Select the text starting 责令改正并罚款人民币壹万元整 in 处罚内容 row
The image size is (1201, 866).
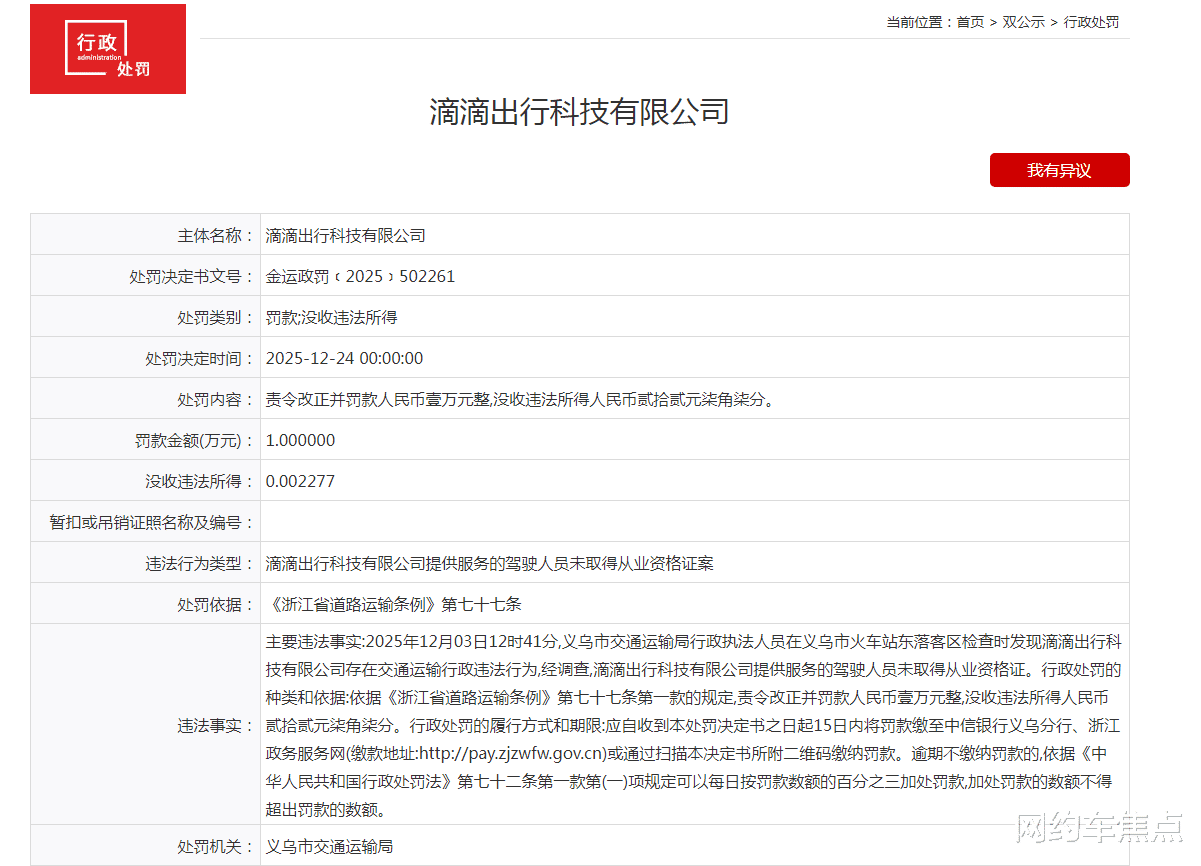tap(521, 399)
